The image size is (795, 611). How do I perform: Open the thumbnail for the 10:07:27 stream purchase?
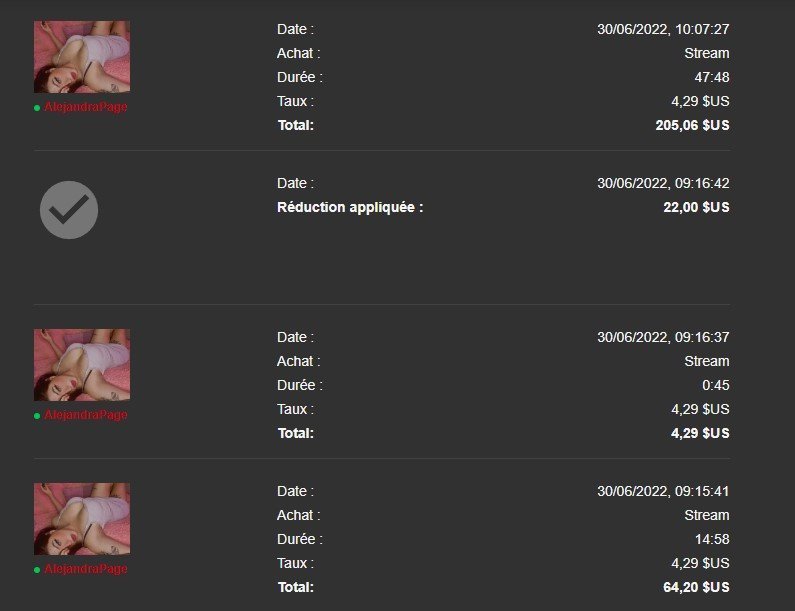tap(82, 57)
